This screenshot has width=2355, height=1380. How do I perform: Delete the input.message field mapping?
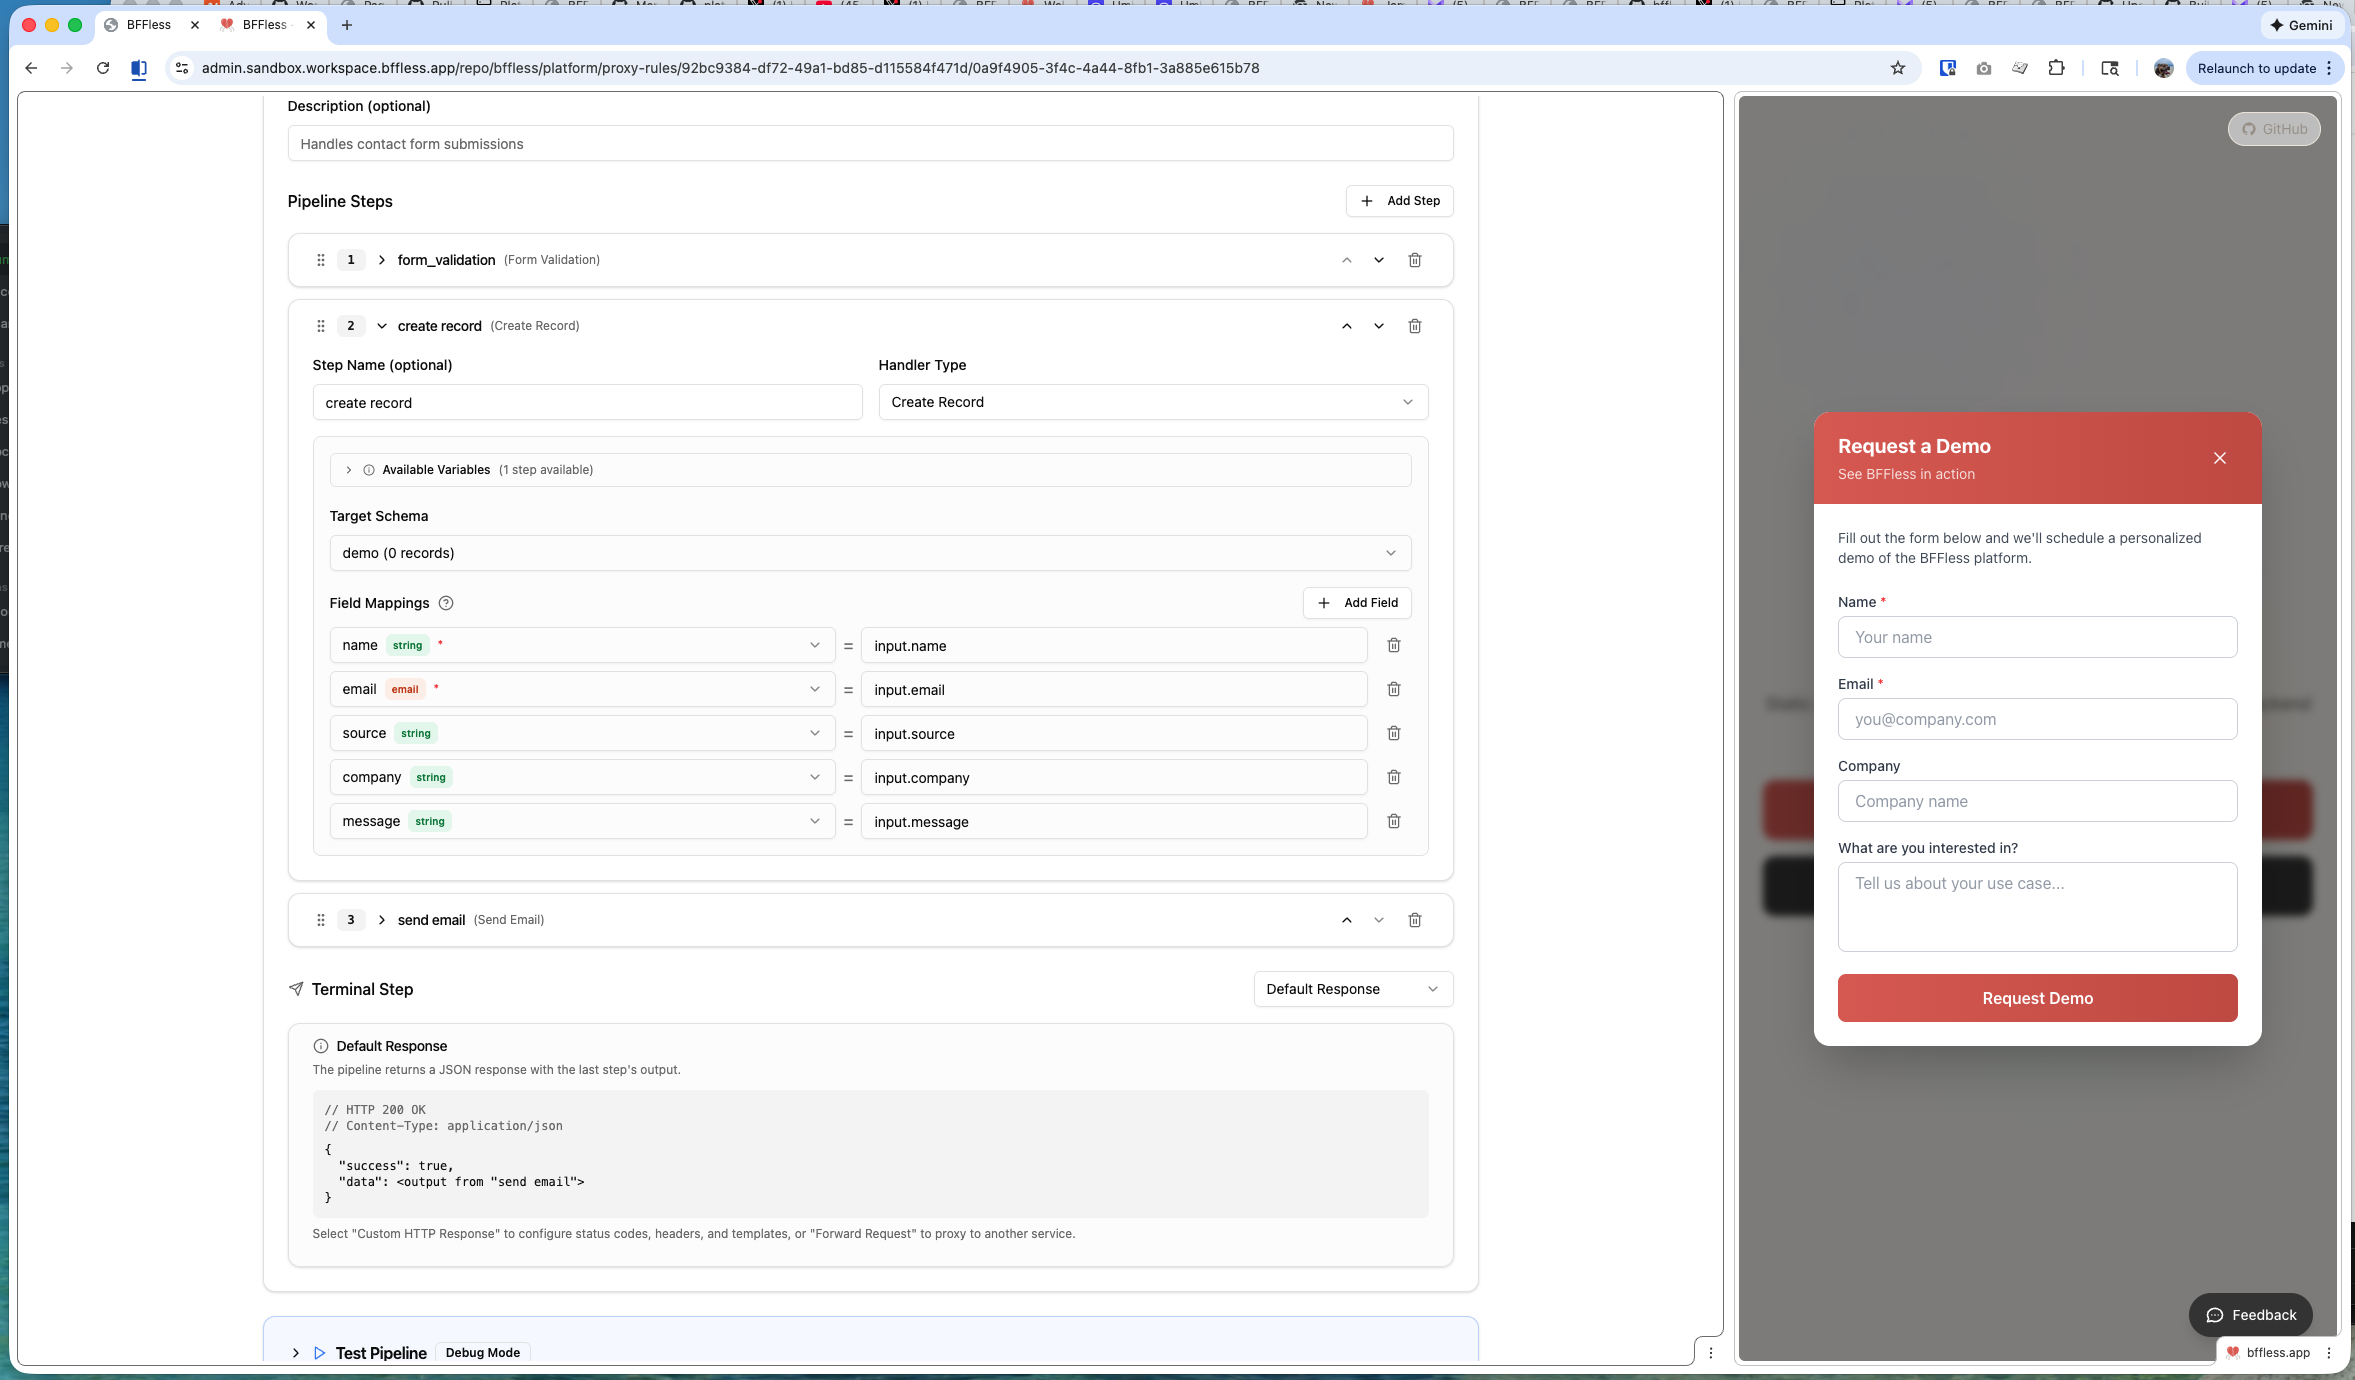(x=1393, y=821)
